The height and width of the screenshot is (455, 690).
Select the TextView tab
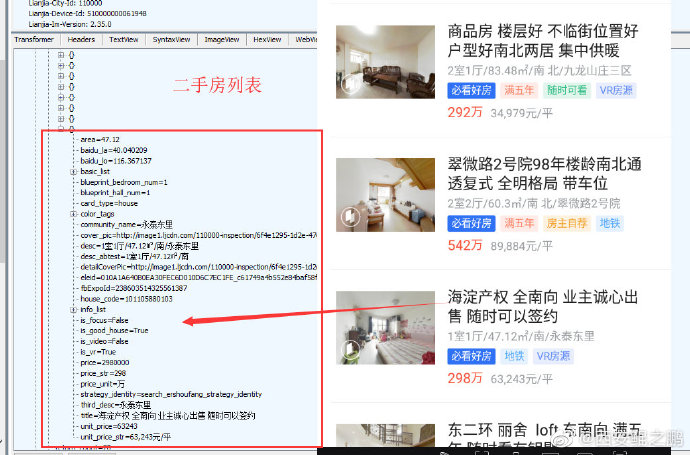click(124, 40)
